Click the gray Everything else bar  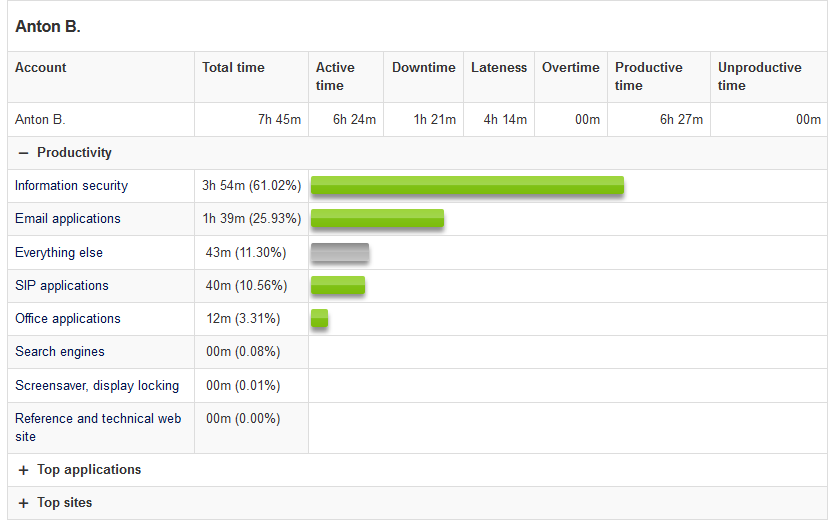point(340,253)
